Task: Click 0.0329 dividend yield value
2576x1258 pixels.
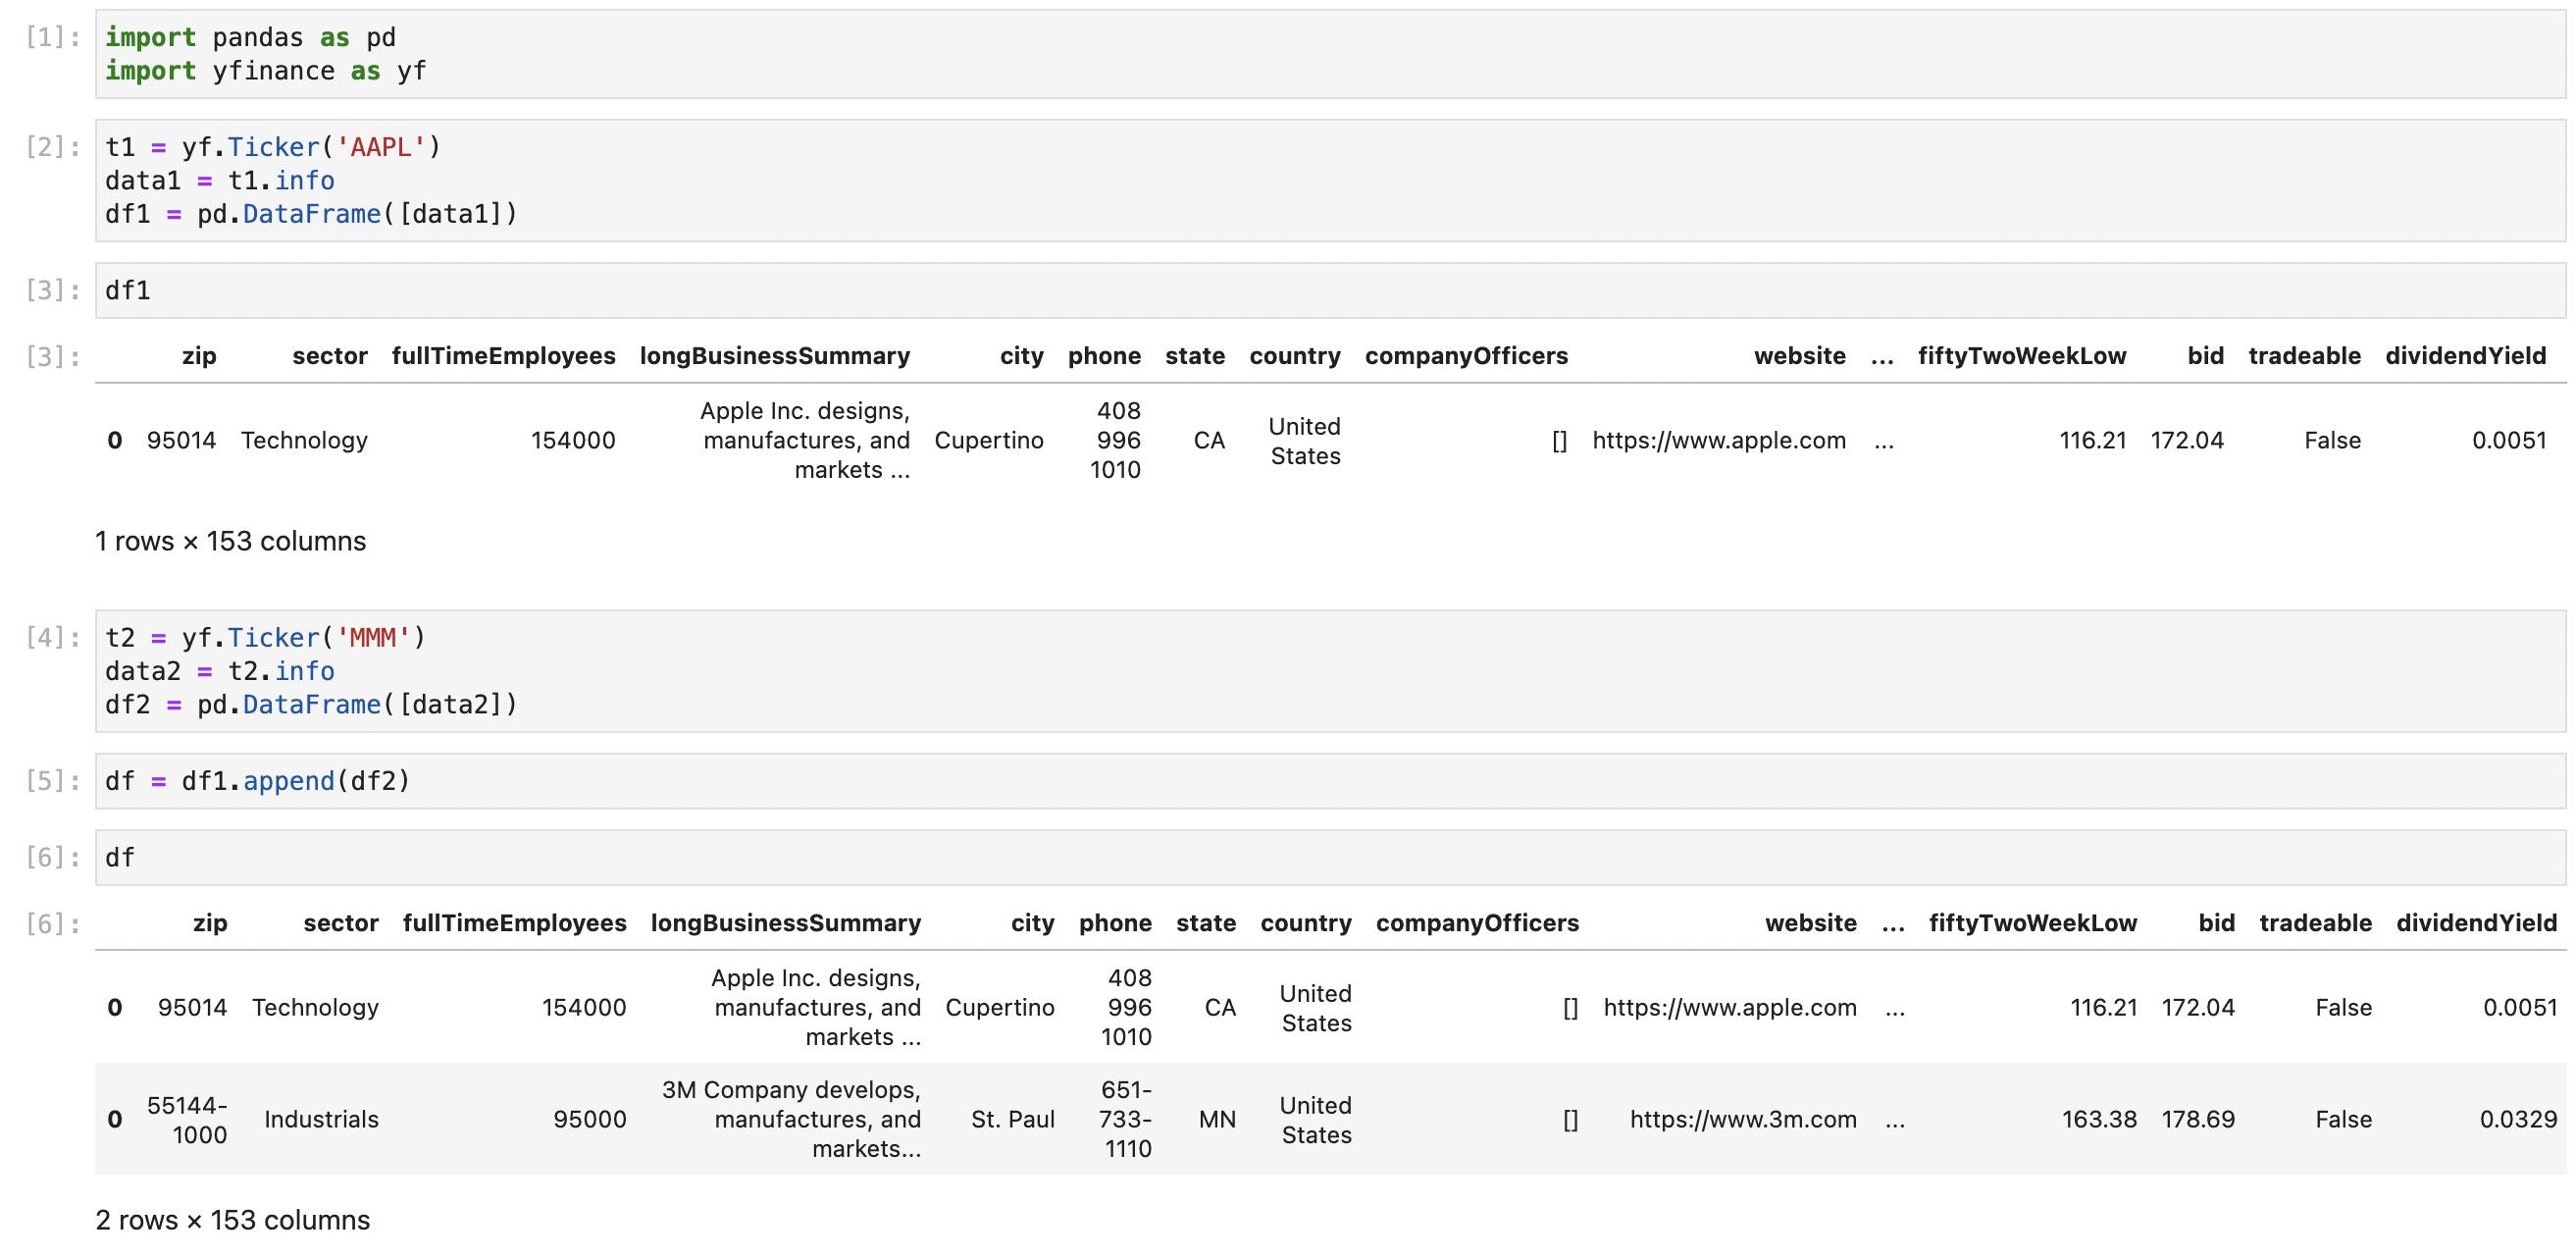Action: click(x=2518, y=1119)
